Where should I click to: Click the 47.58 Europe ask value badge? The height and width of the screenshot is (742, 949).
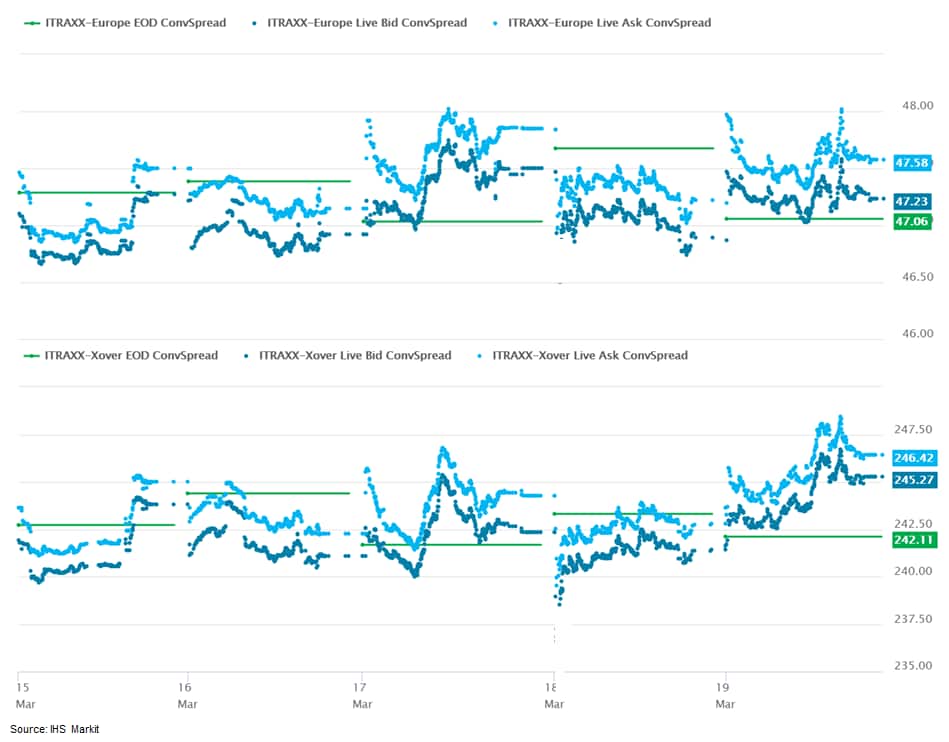(913, 162)
